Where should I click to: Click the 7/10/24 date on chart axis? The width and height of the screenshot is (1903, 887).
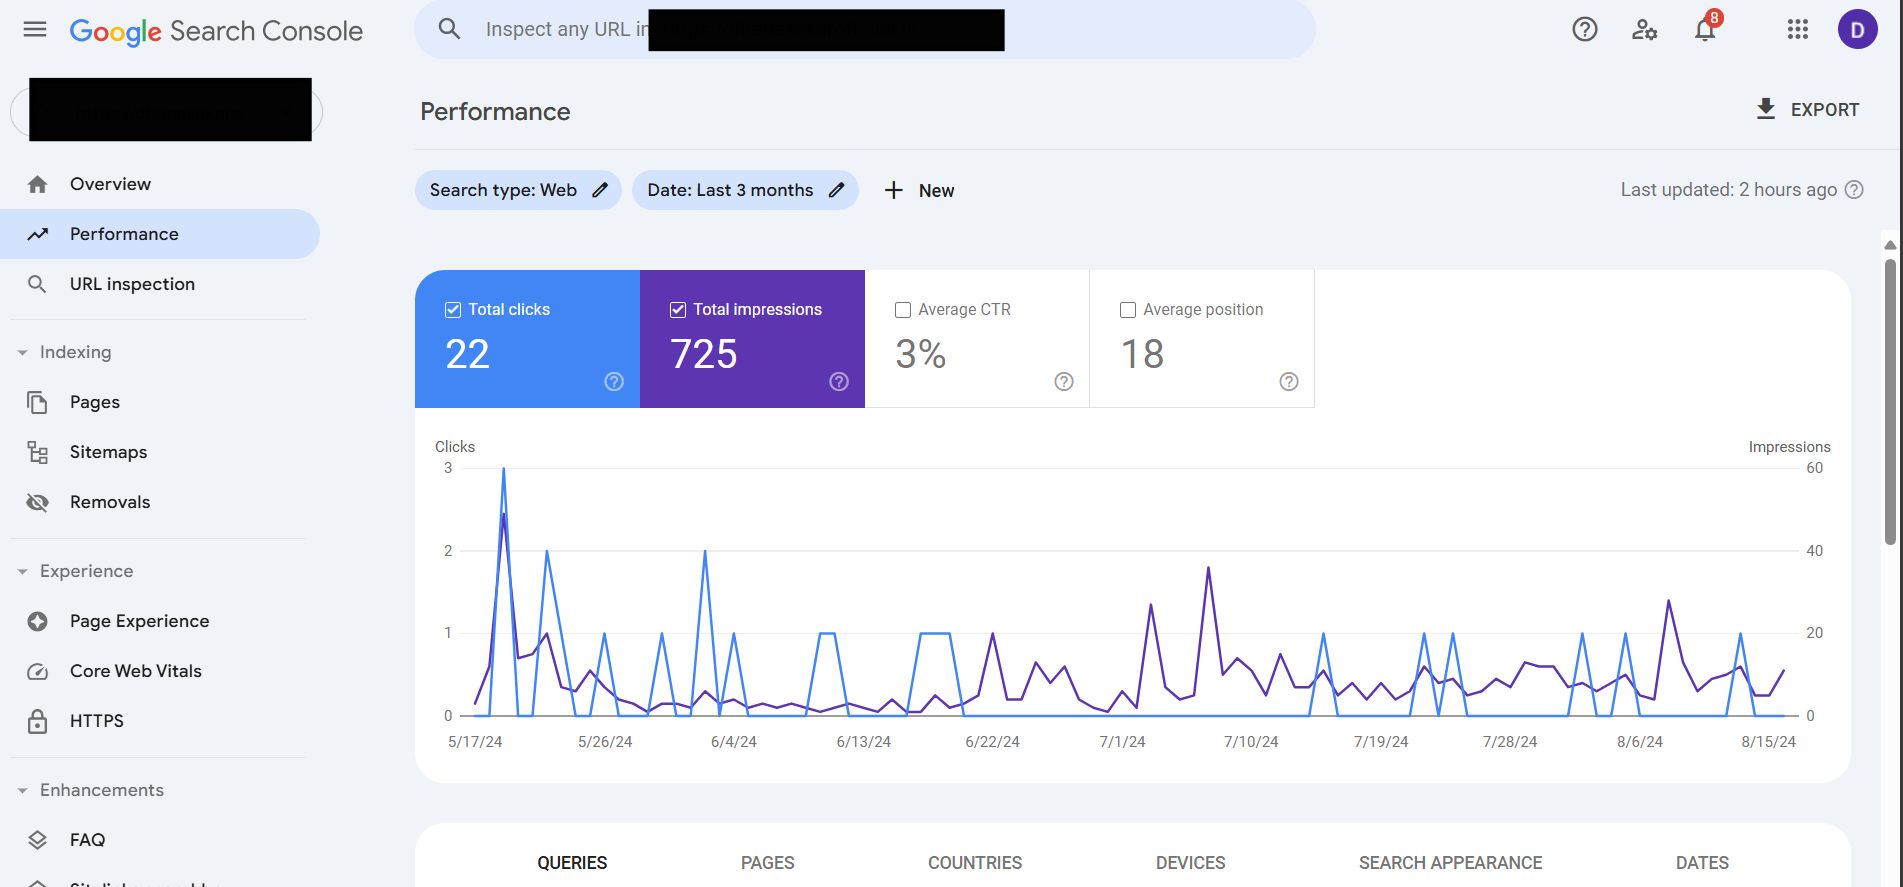(1251, 742)
